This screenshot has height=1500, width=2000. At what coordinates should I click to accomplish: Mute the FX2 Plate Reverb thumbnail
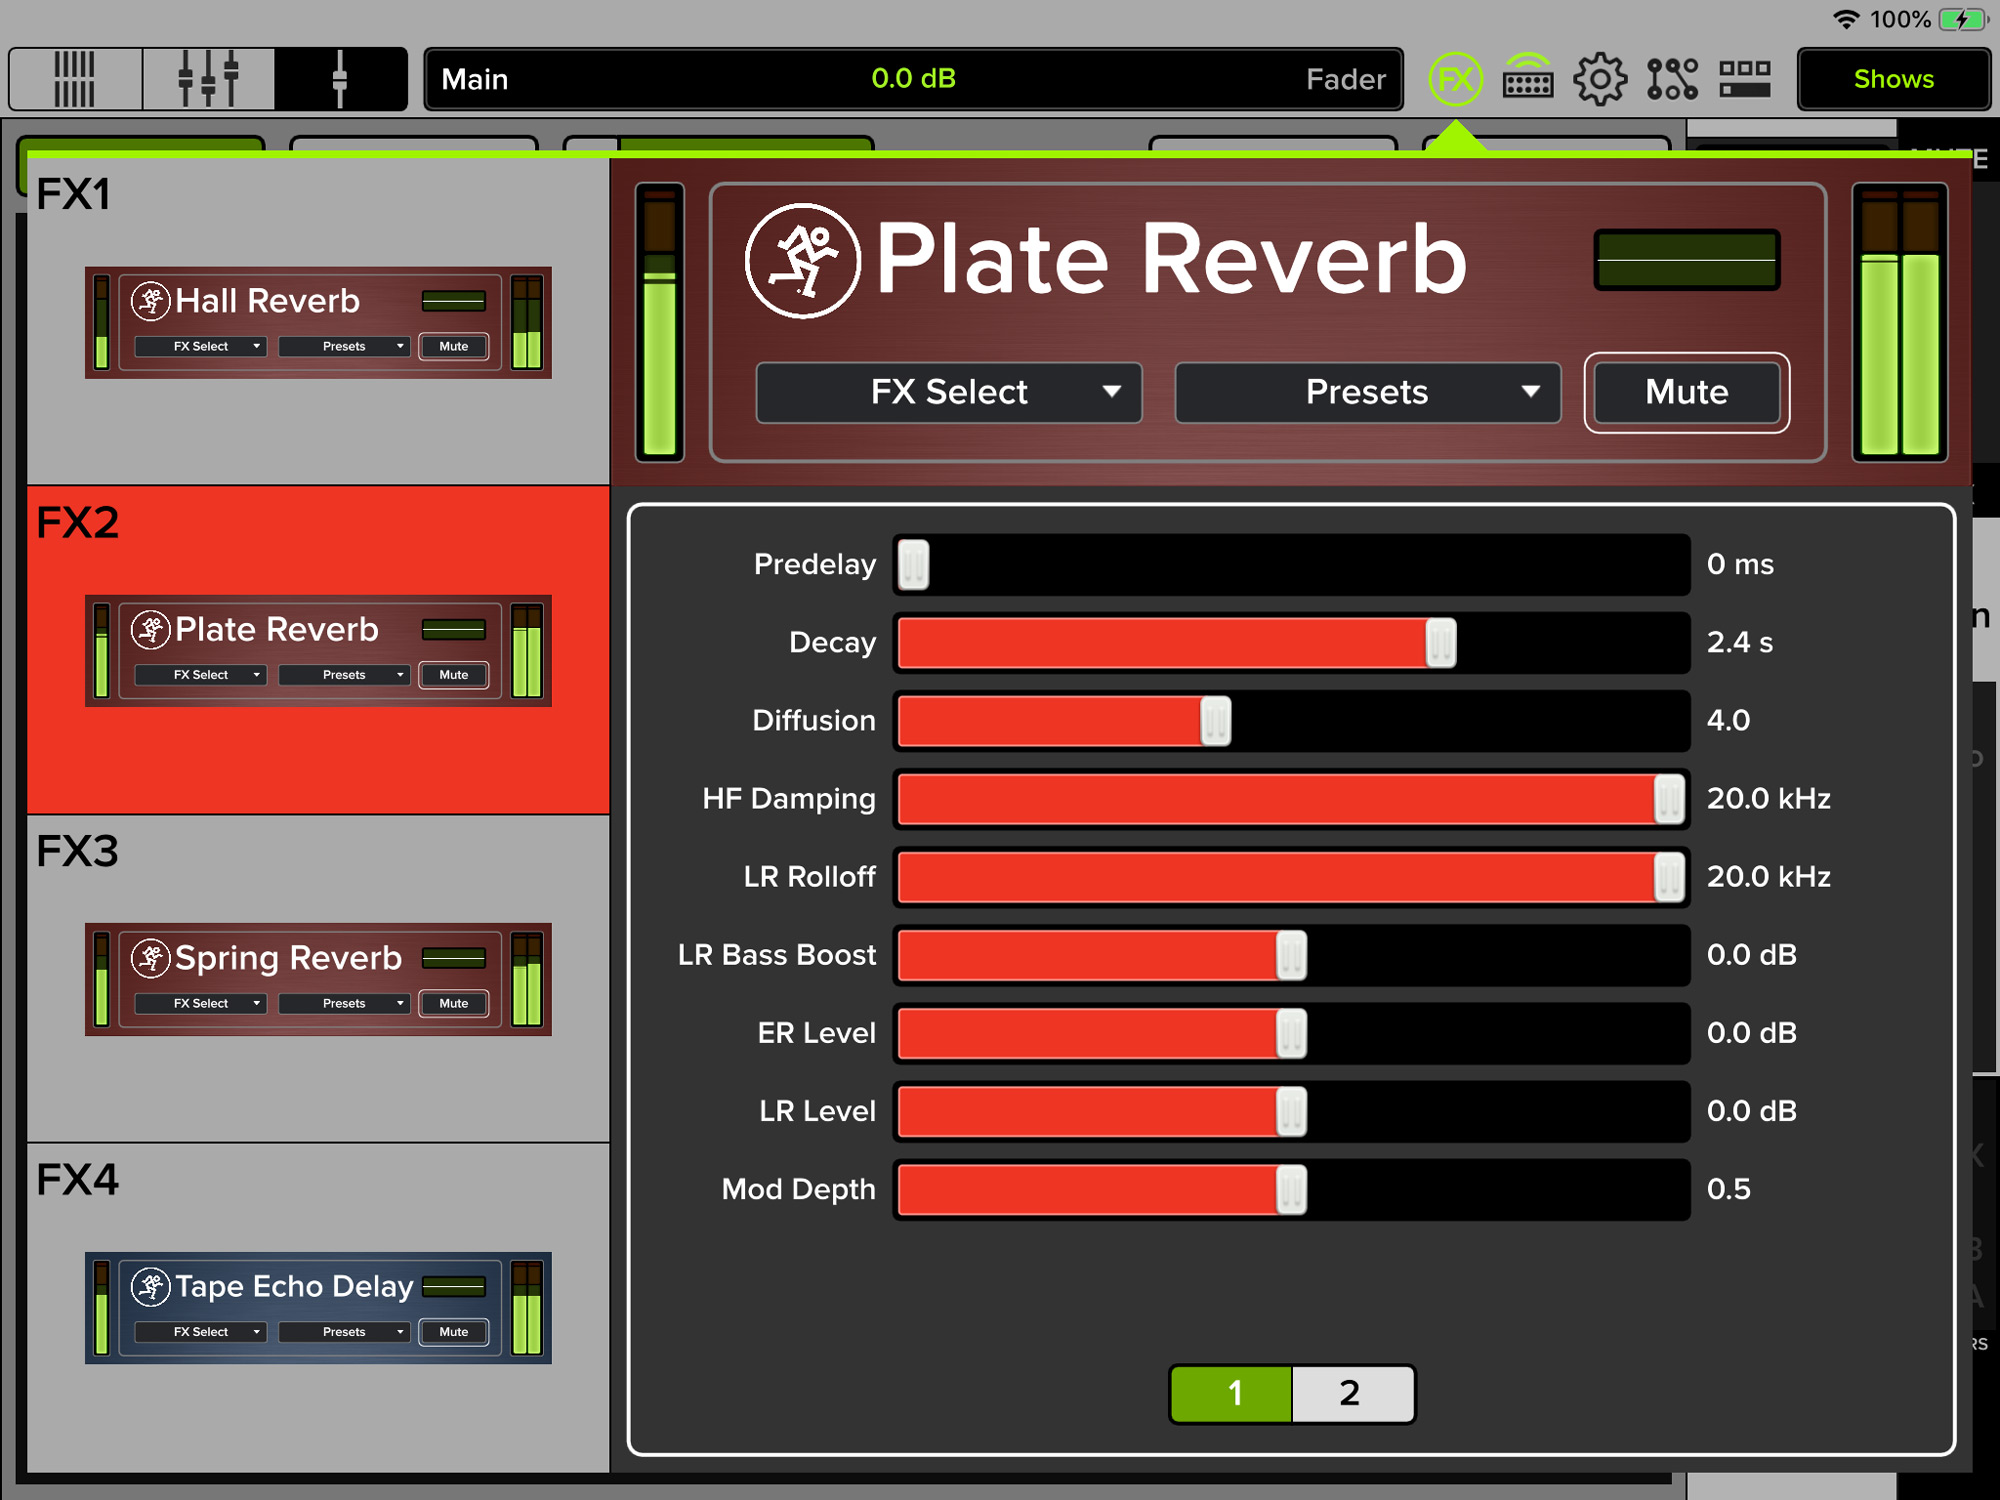click(x=454, y=675)
